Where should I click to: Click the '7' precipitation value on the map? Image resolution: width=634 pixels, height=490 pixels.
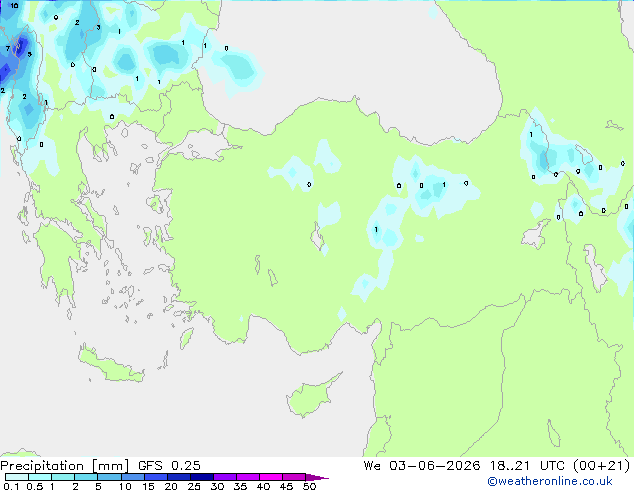click(8, 49)
